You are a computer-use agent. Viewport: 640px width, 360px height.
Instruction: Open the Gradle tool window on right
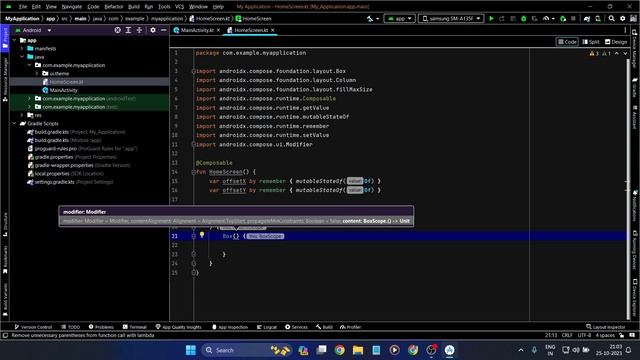635,88
